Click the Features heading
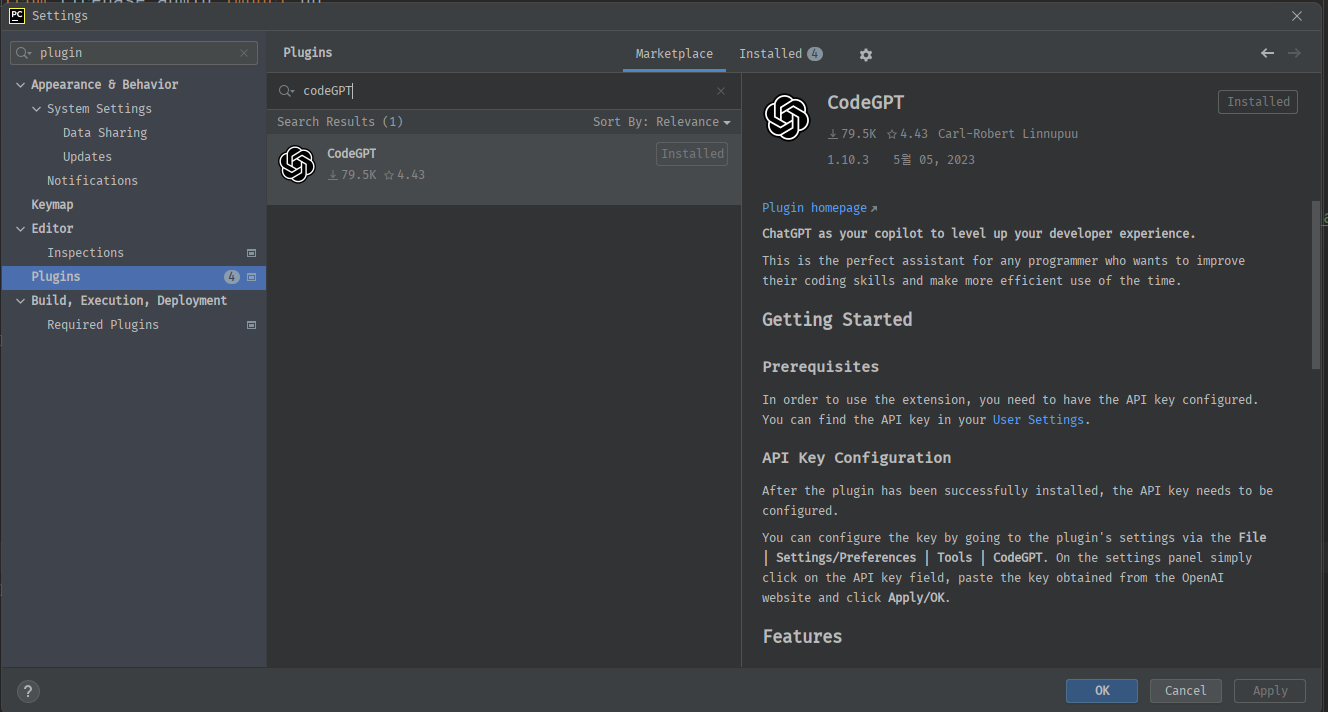Screen dimensions: 1328x712 coord(802,637)
